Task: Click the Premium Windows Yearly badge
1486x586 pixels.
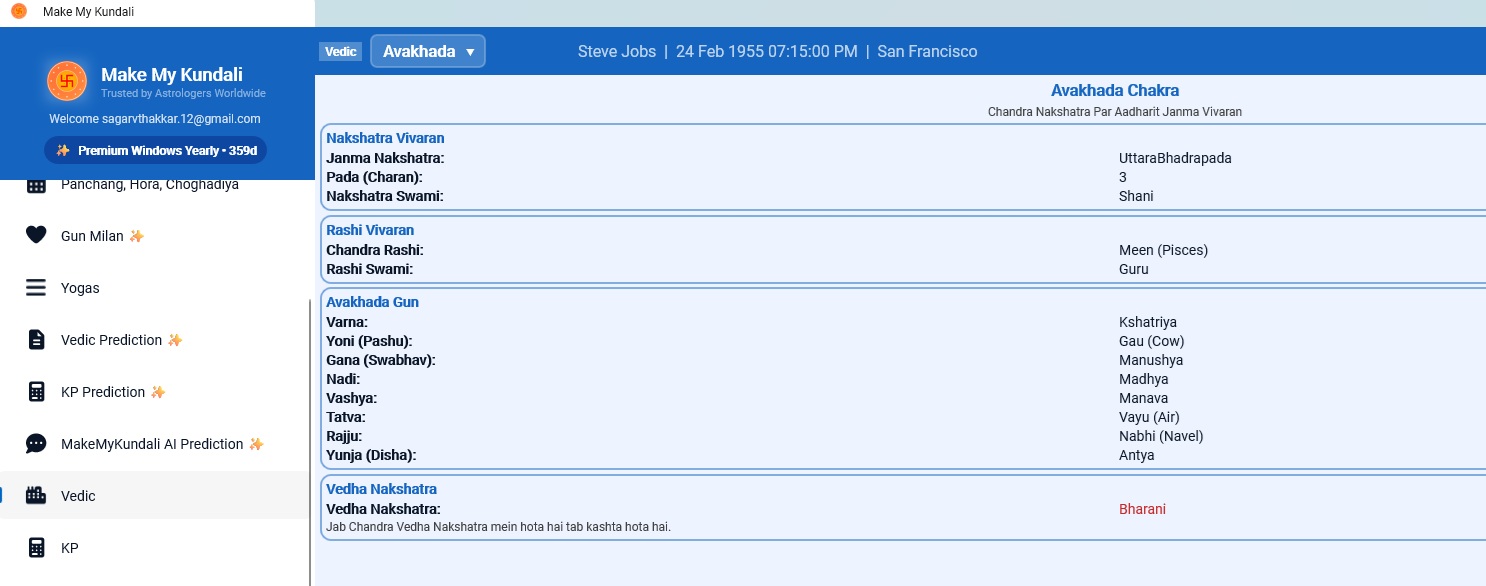Action: coord(155,150)
